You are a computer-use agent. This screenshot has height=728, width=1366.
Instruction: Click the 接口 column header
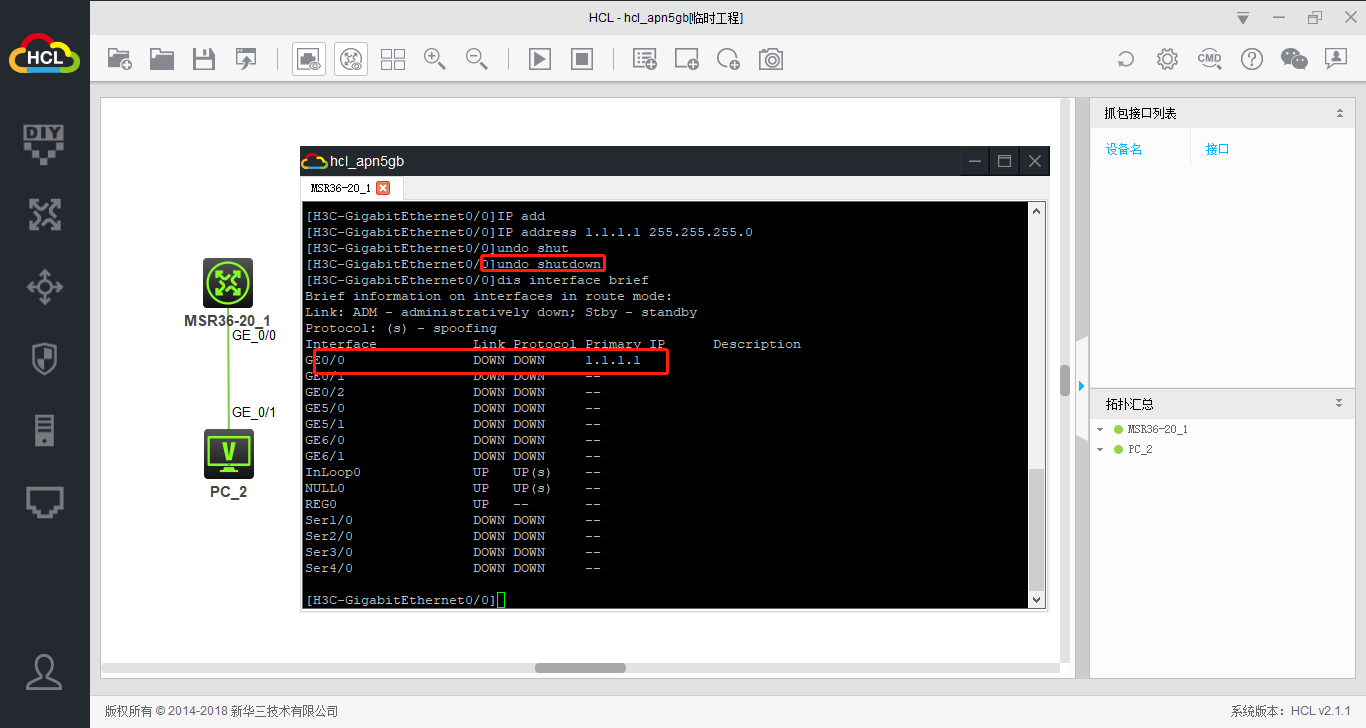pyautogui.click(x=1217, y=149)
